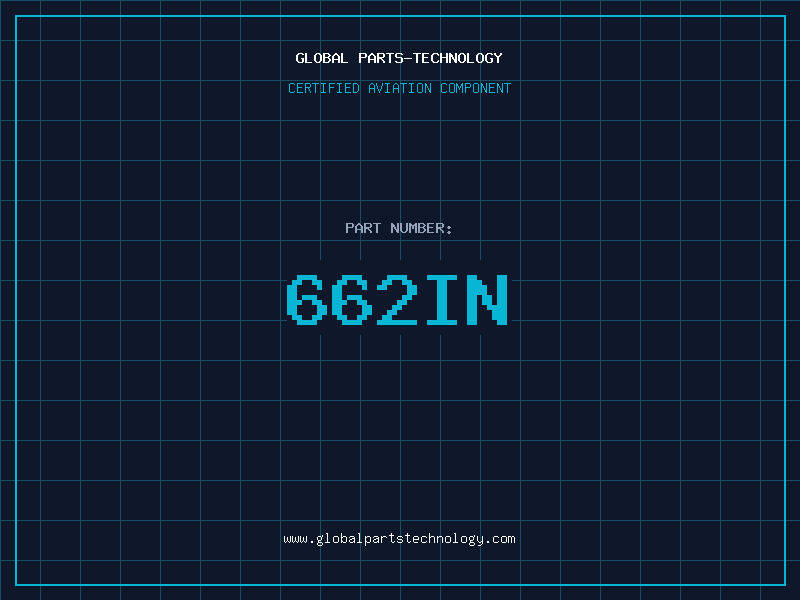Click the www prefix of the website URL

click(296, 539)
